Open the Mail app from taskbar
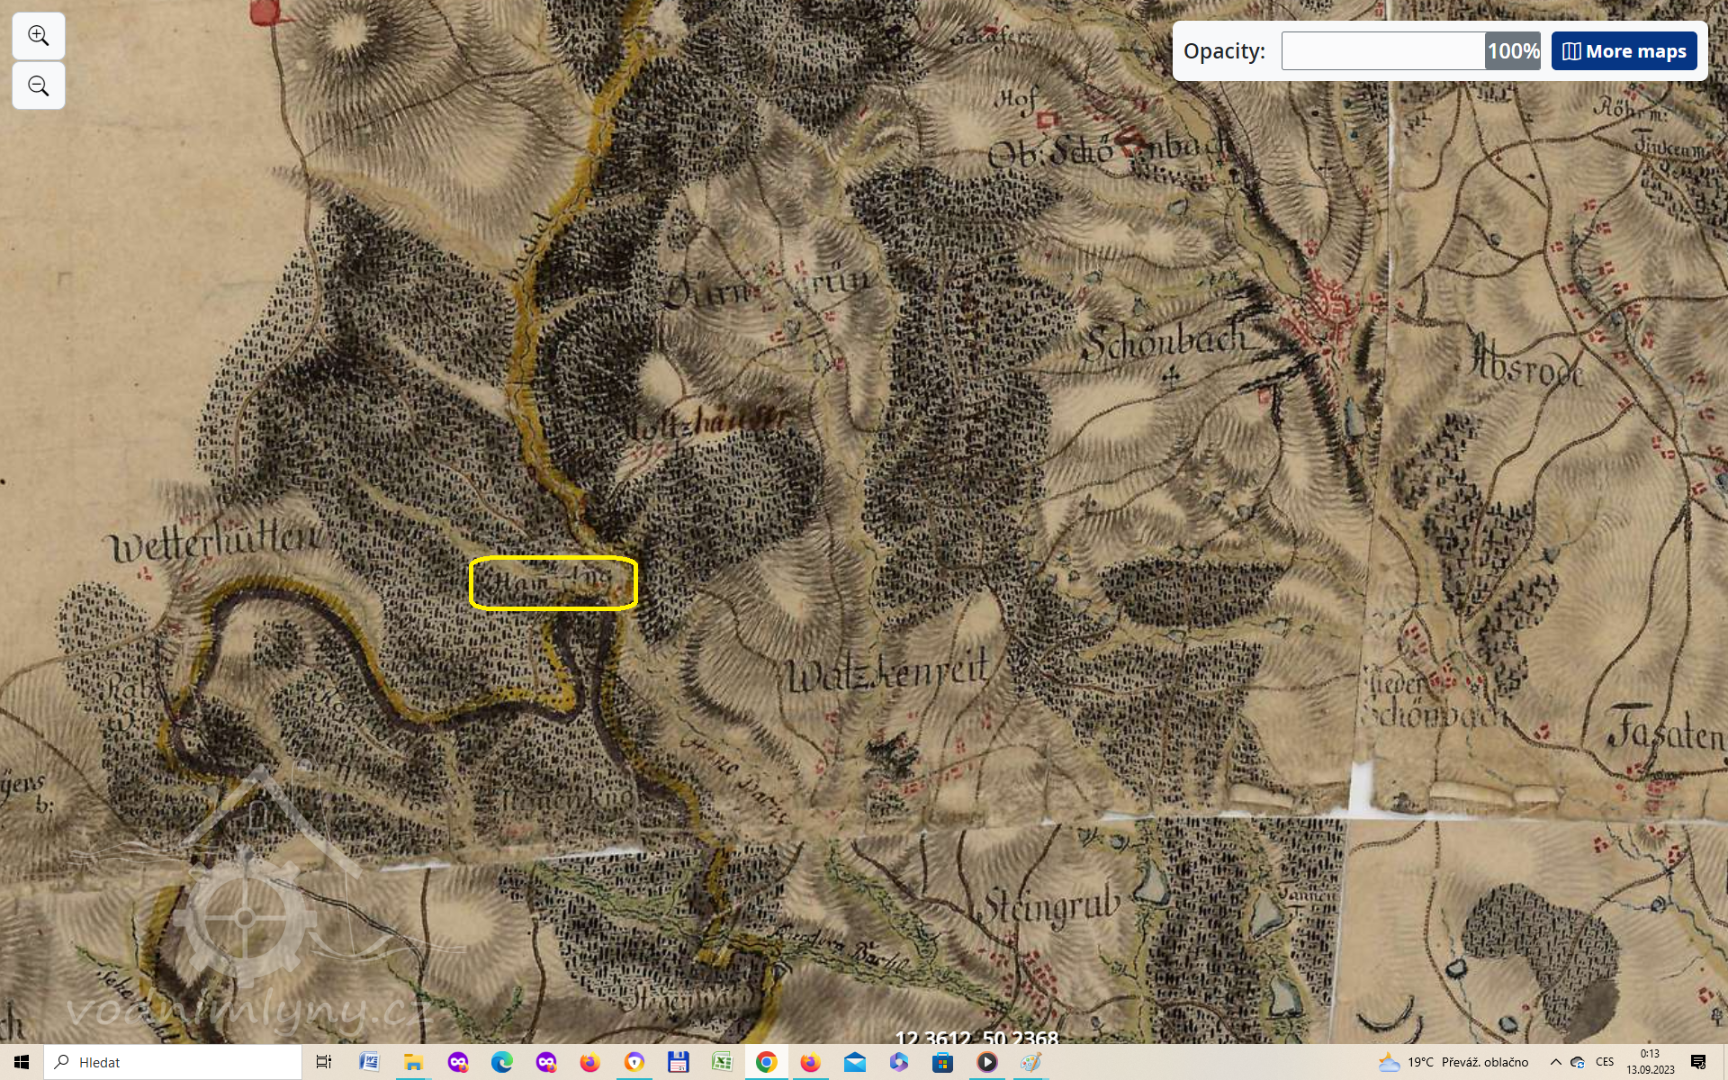 (x=855, y=1062)
